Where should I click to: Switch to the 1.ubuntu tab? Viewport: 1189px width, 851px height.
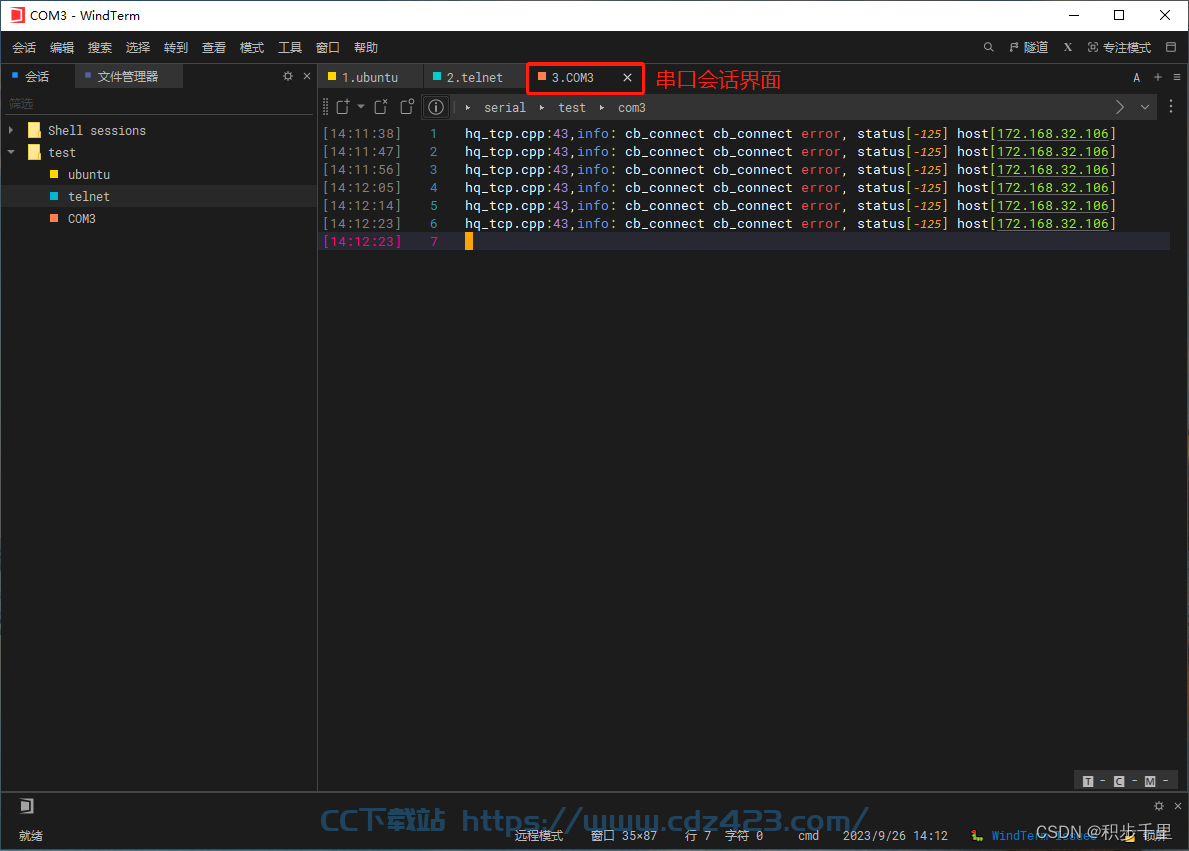click(370, 77)
